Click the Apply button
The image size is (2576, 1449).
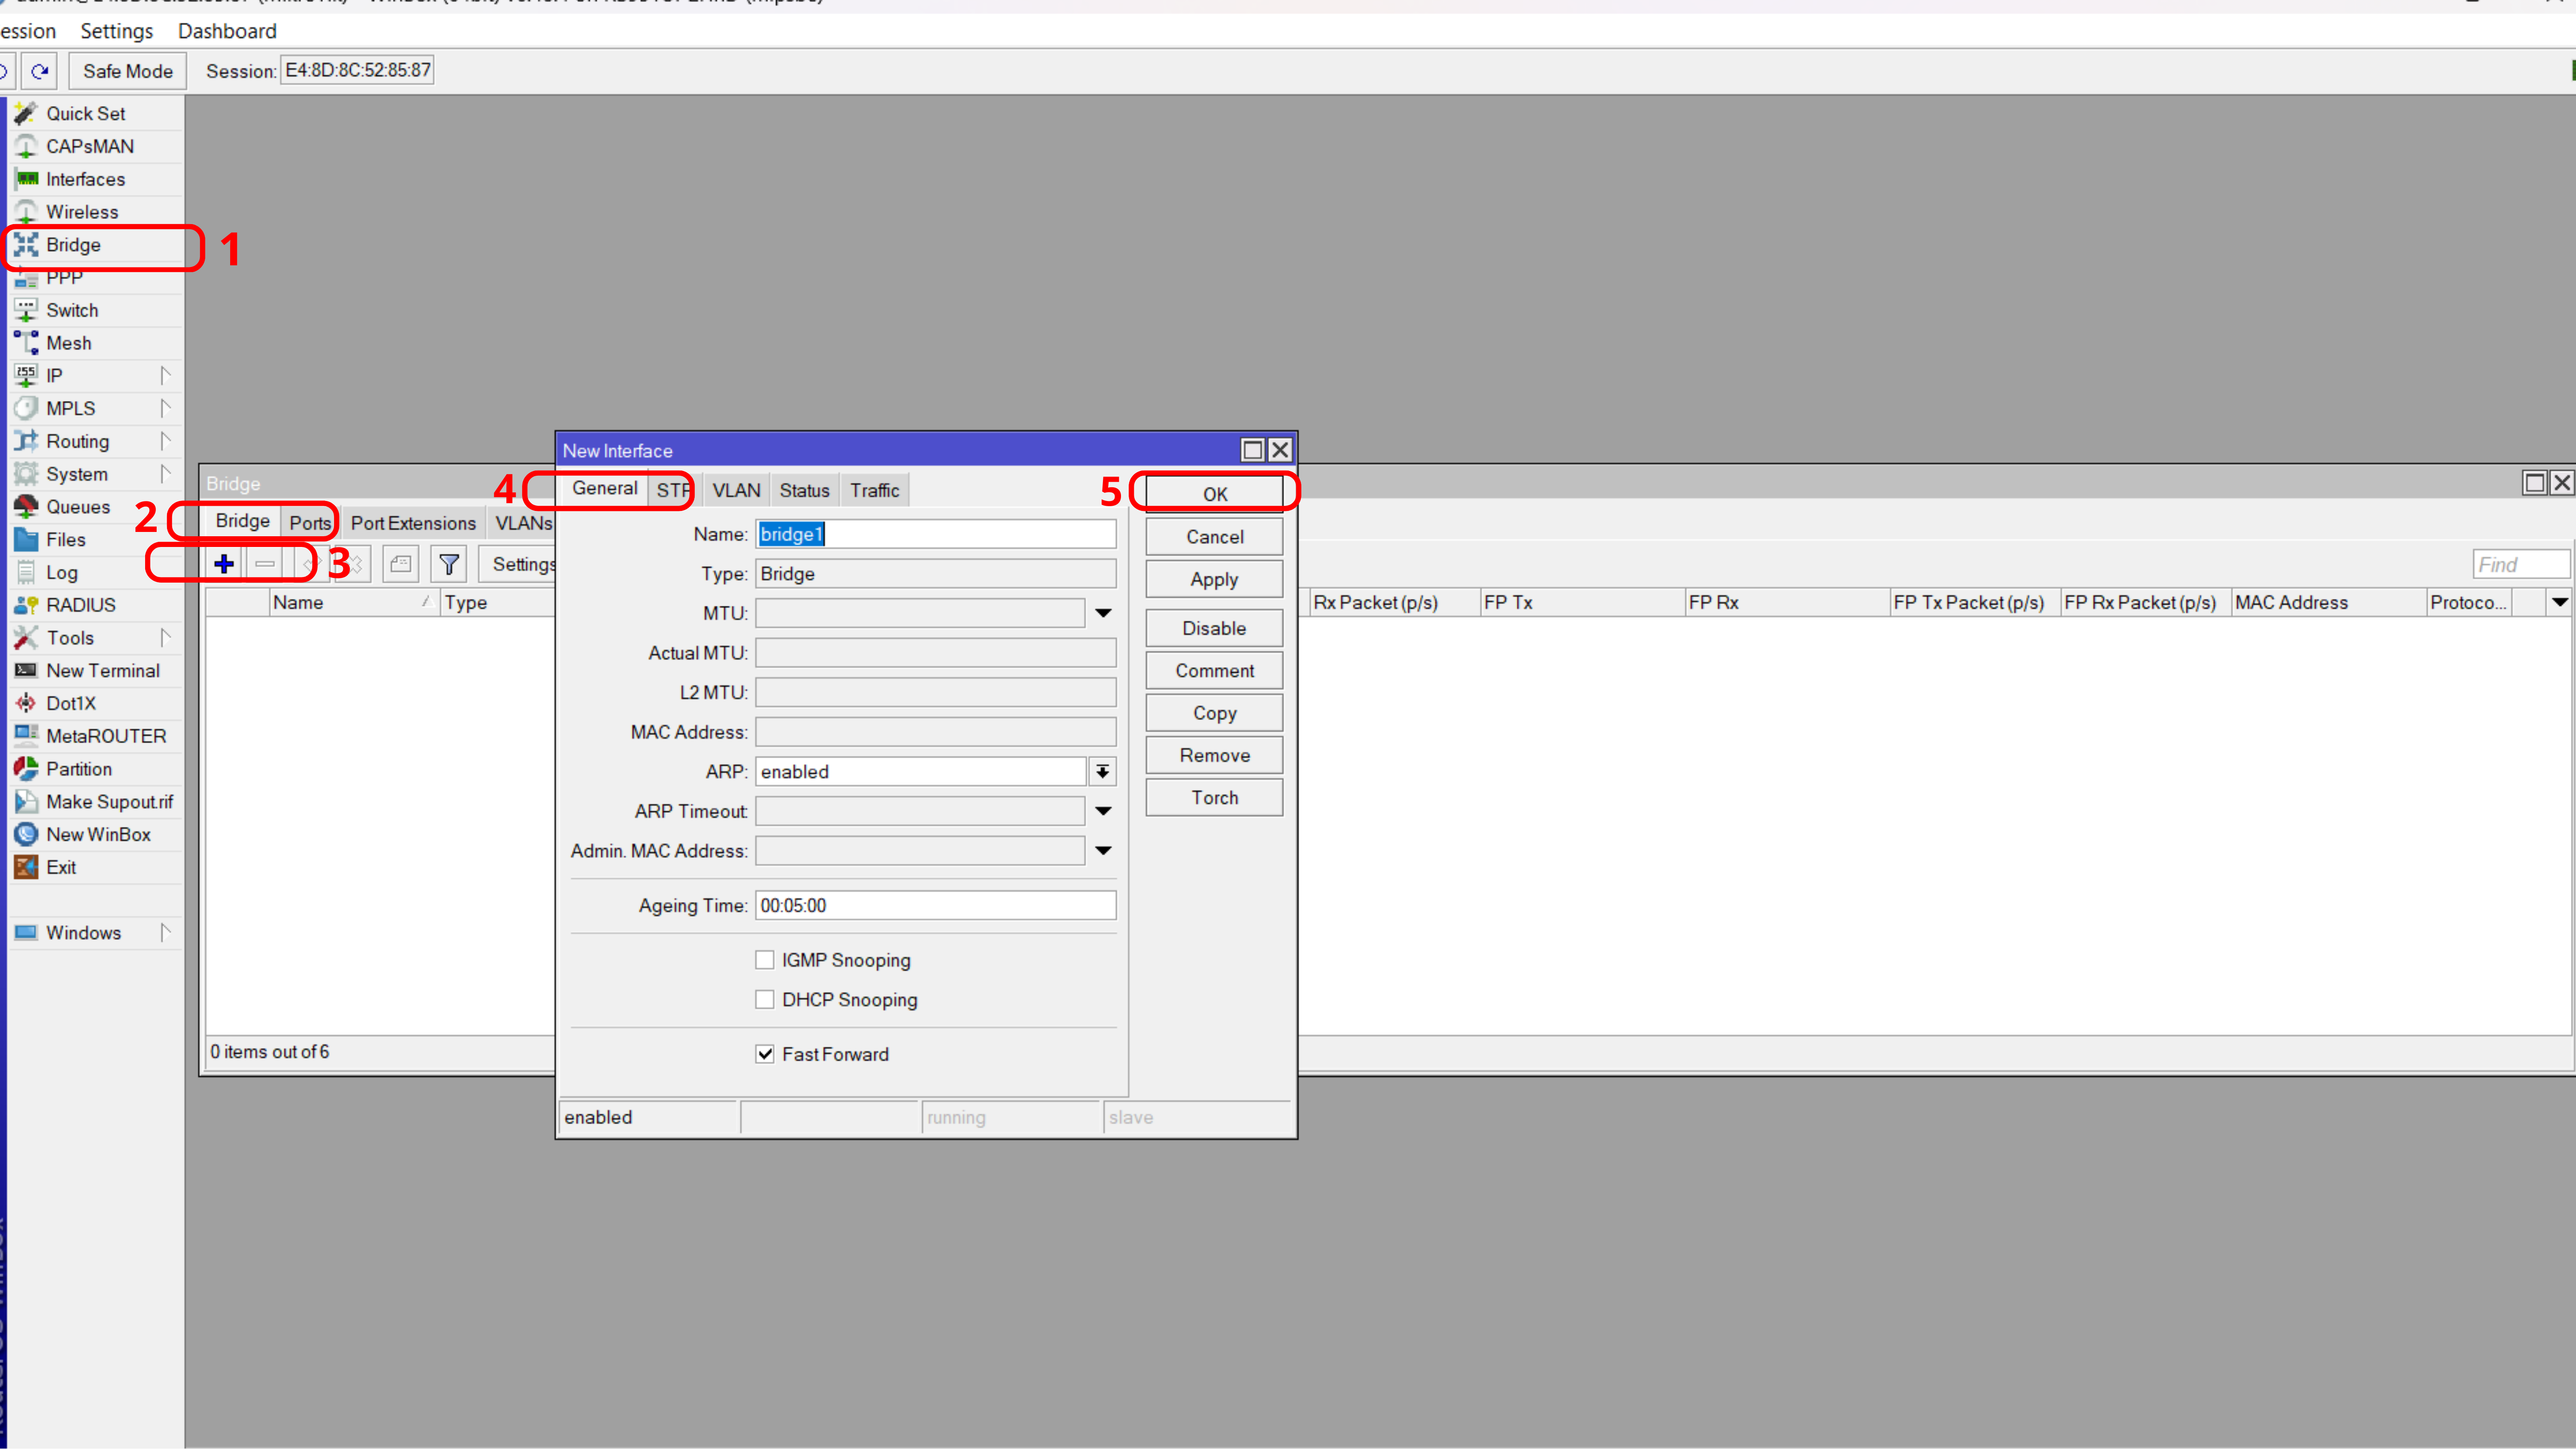click(1214, 579)
